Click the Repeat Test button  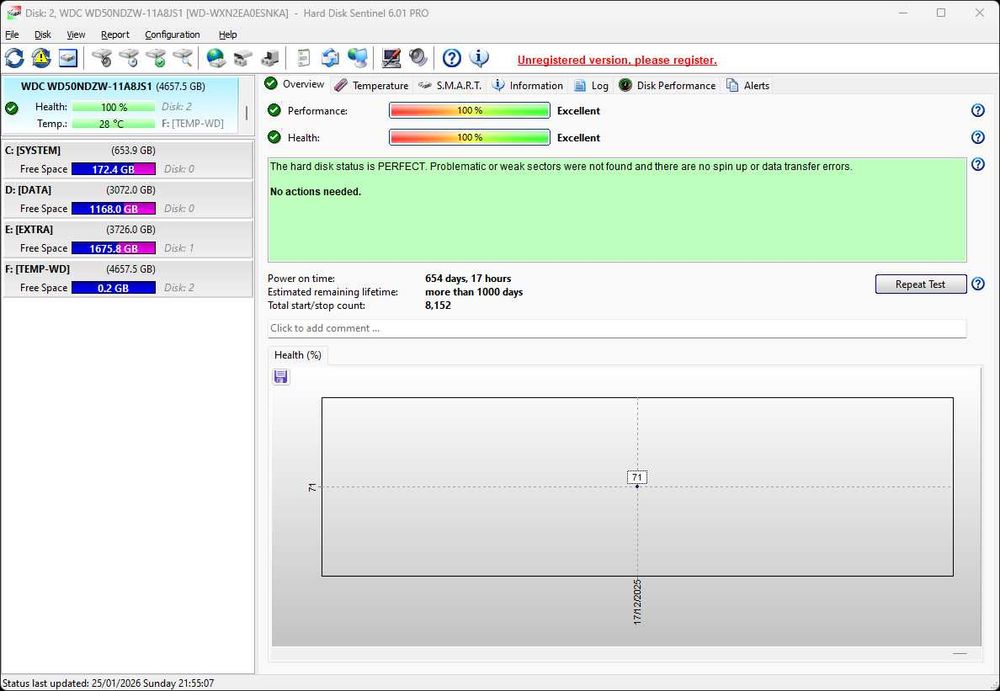920,284
